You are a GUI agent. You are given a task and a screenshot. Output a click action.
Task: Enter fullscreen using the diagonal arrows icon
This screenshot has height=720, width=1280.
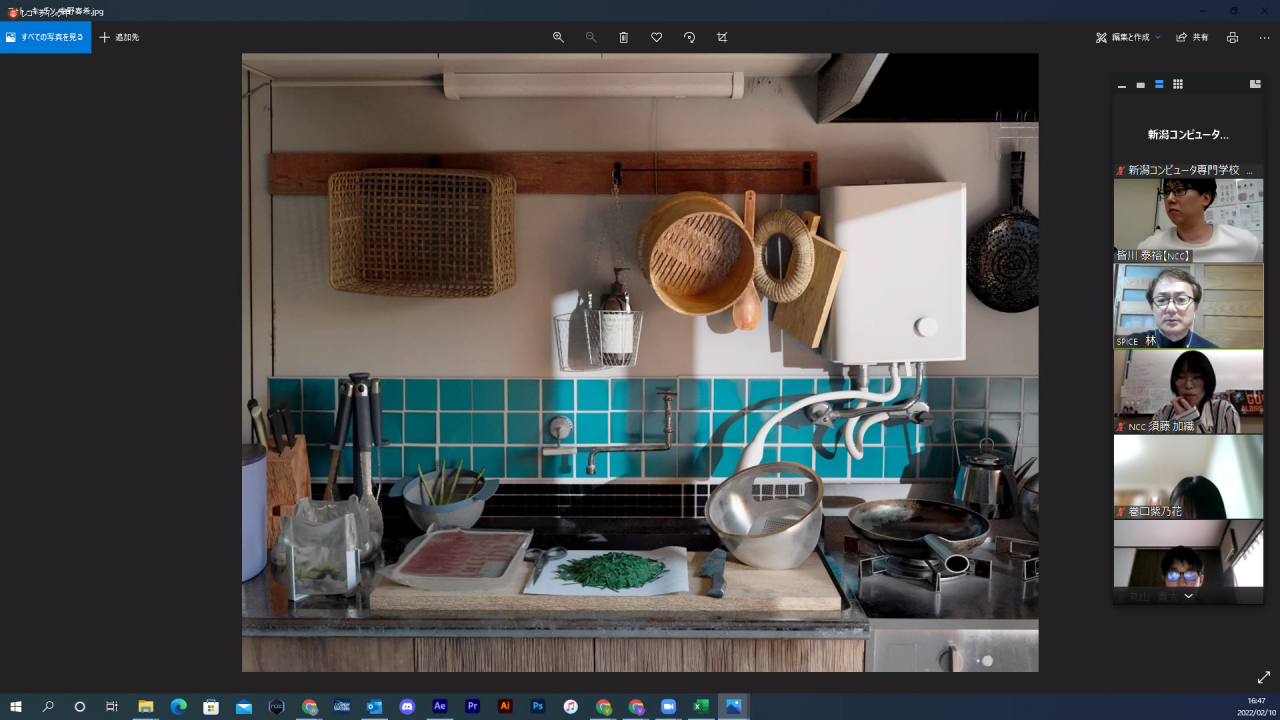[x=1263, y=677]
